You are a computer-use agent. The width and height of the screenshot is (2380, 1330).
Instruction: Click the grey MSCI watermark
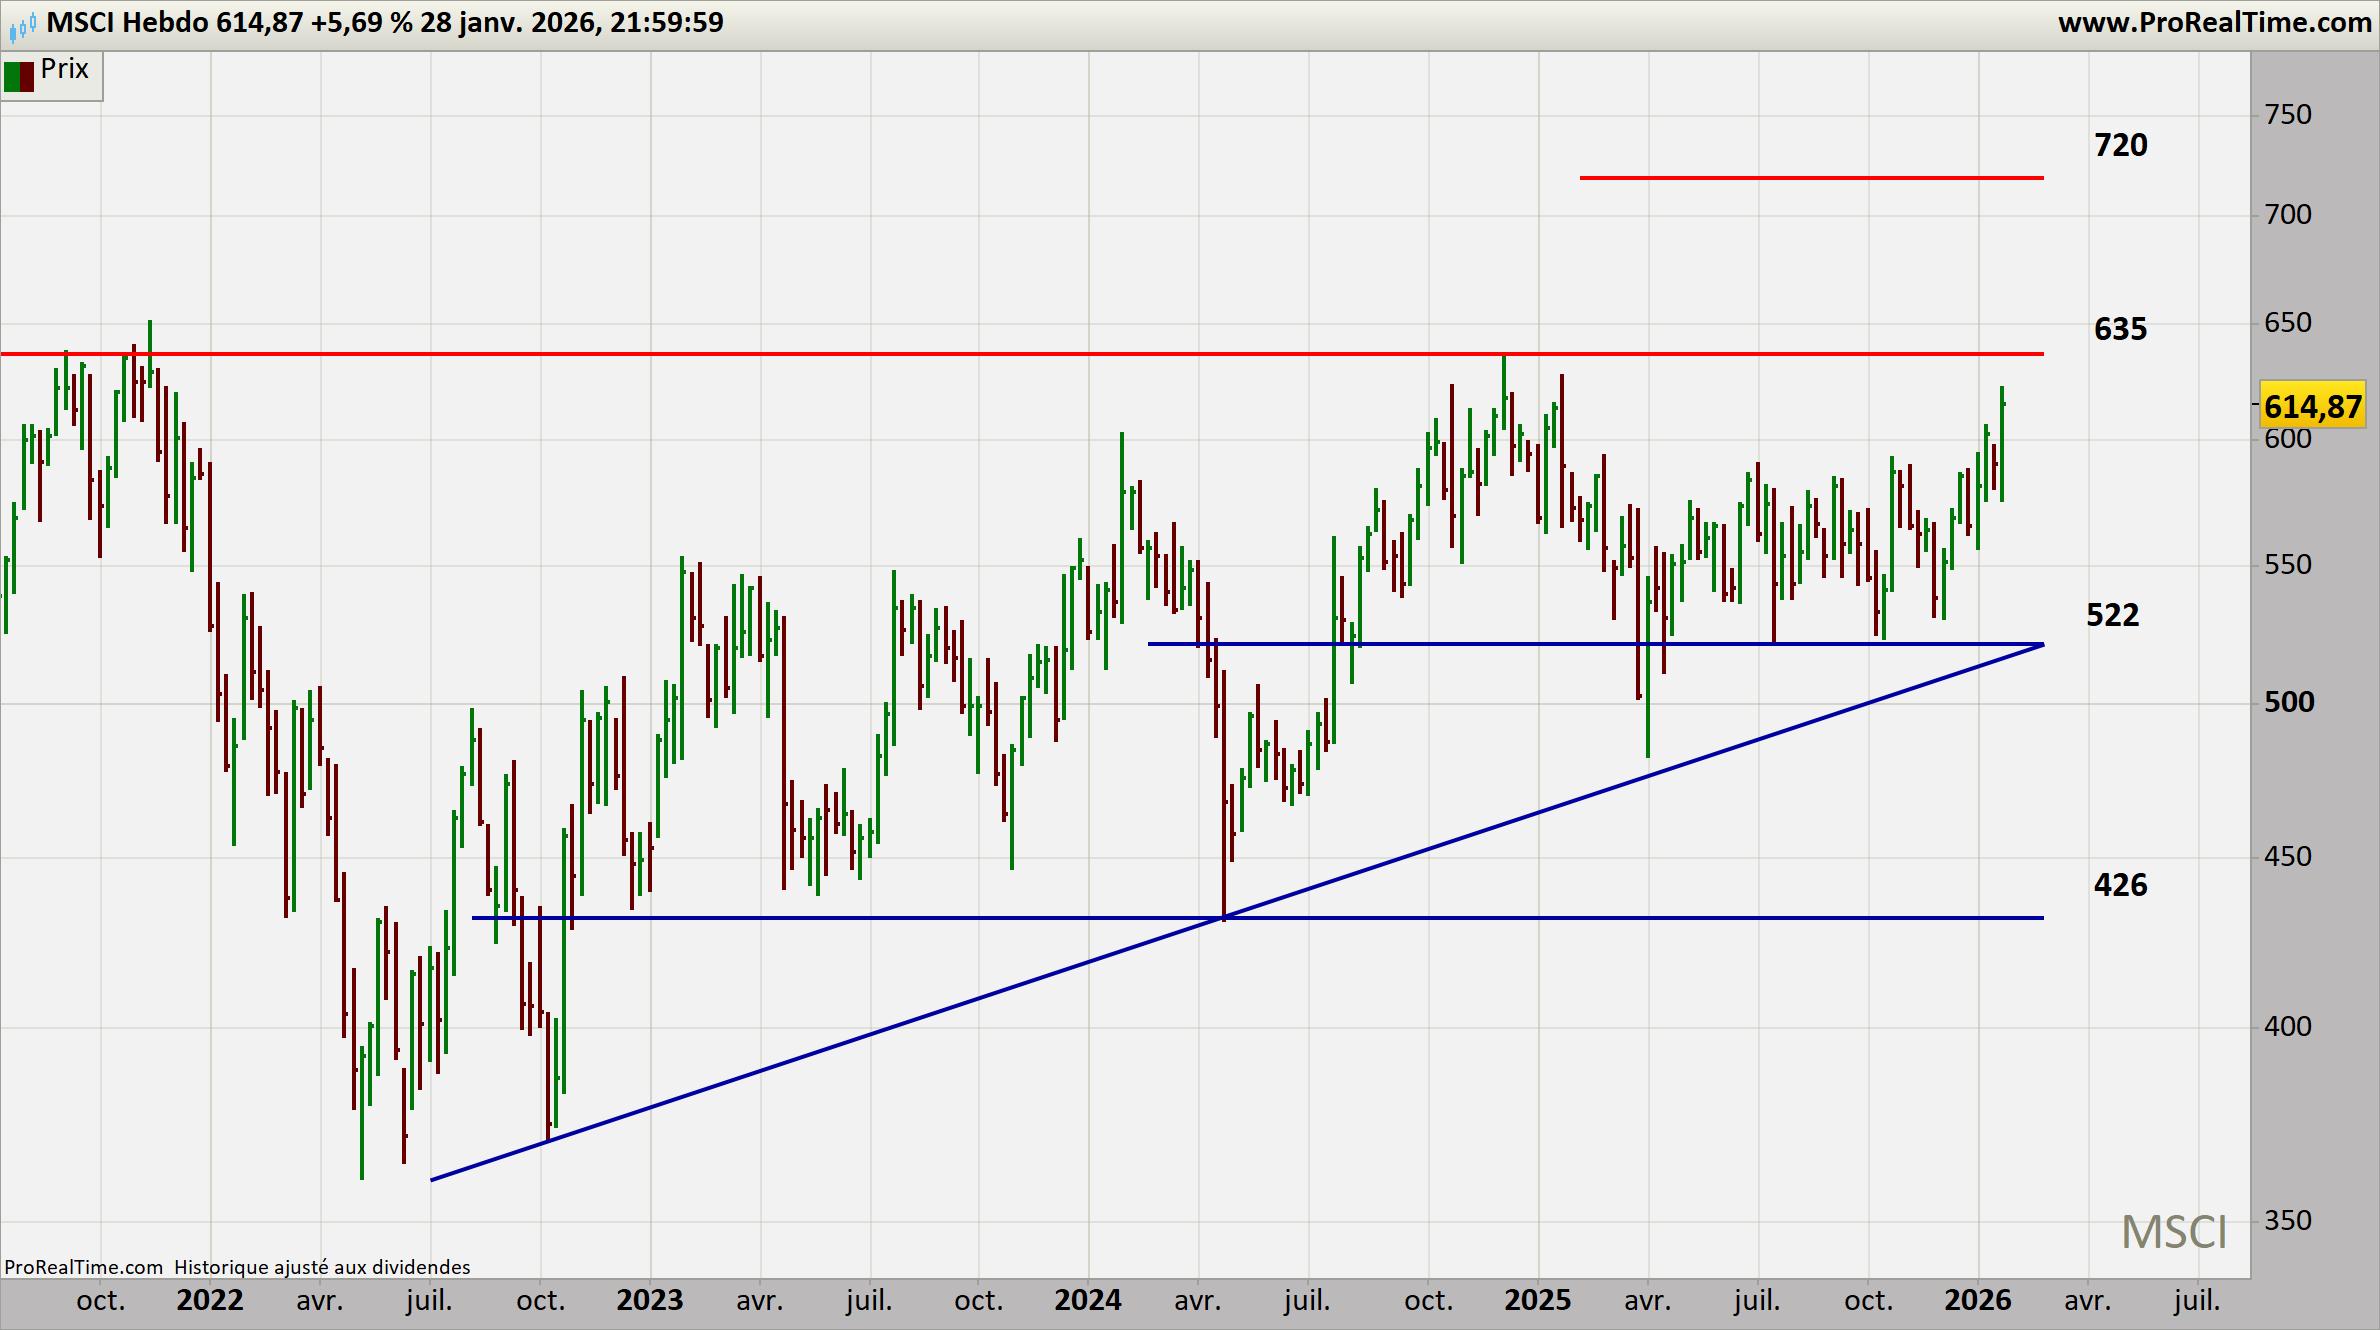[2174, 1233]
